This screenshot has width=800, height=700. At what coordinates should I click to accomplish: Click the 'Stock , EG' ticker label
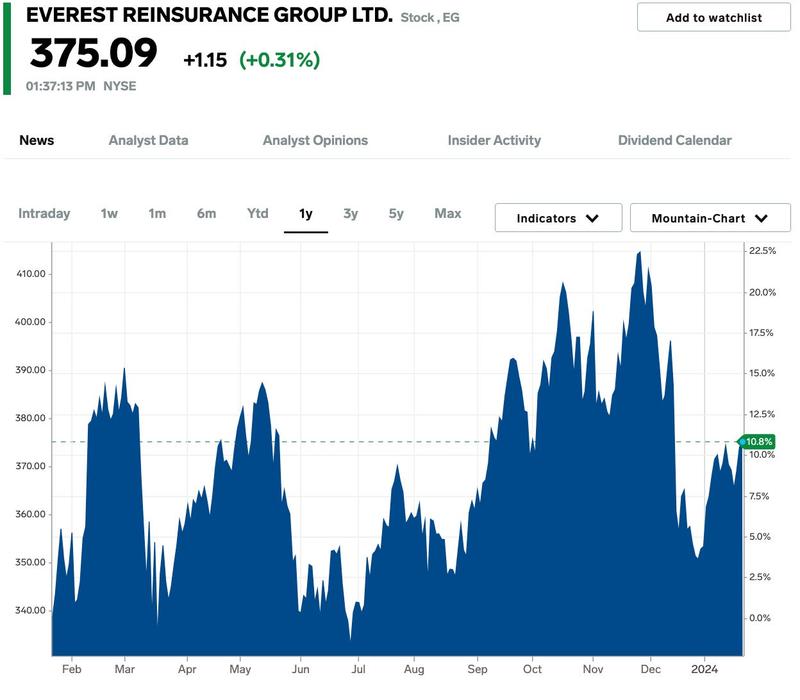[x=430, y=17]
